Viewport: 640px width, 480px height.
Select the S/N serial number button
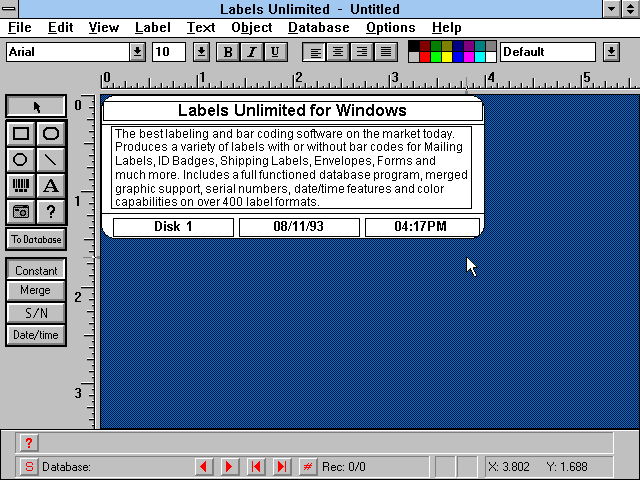pos(36,313)
